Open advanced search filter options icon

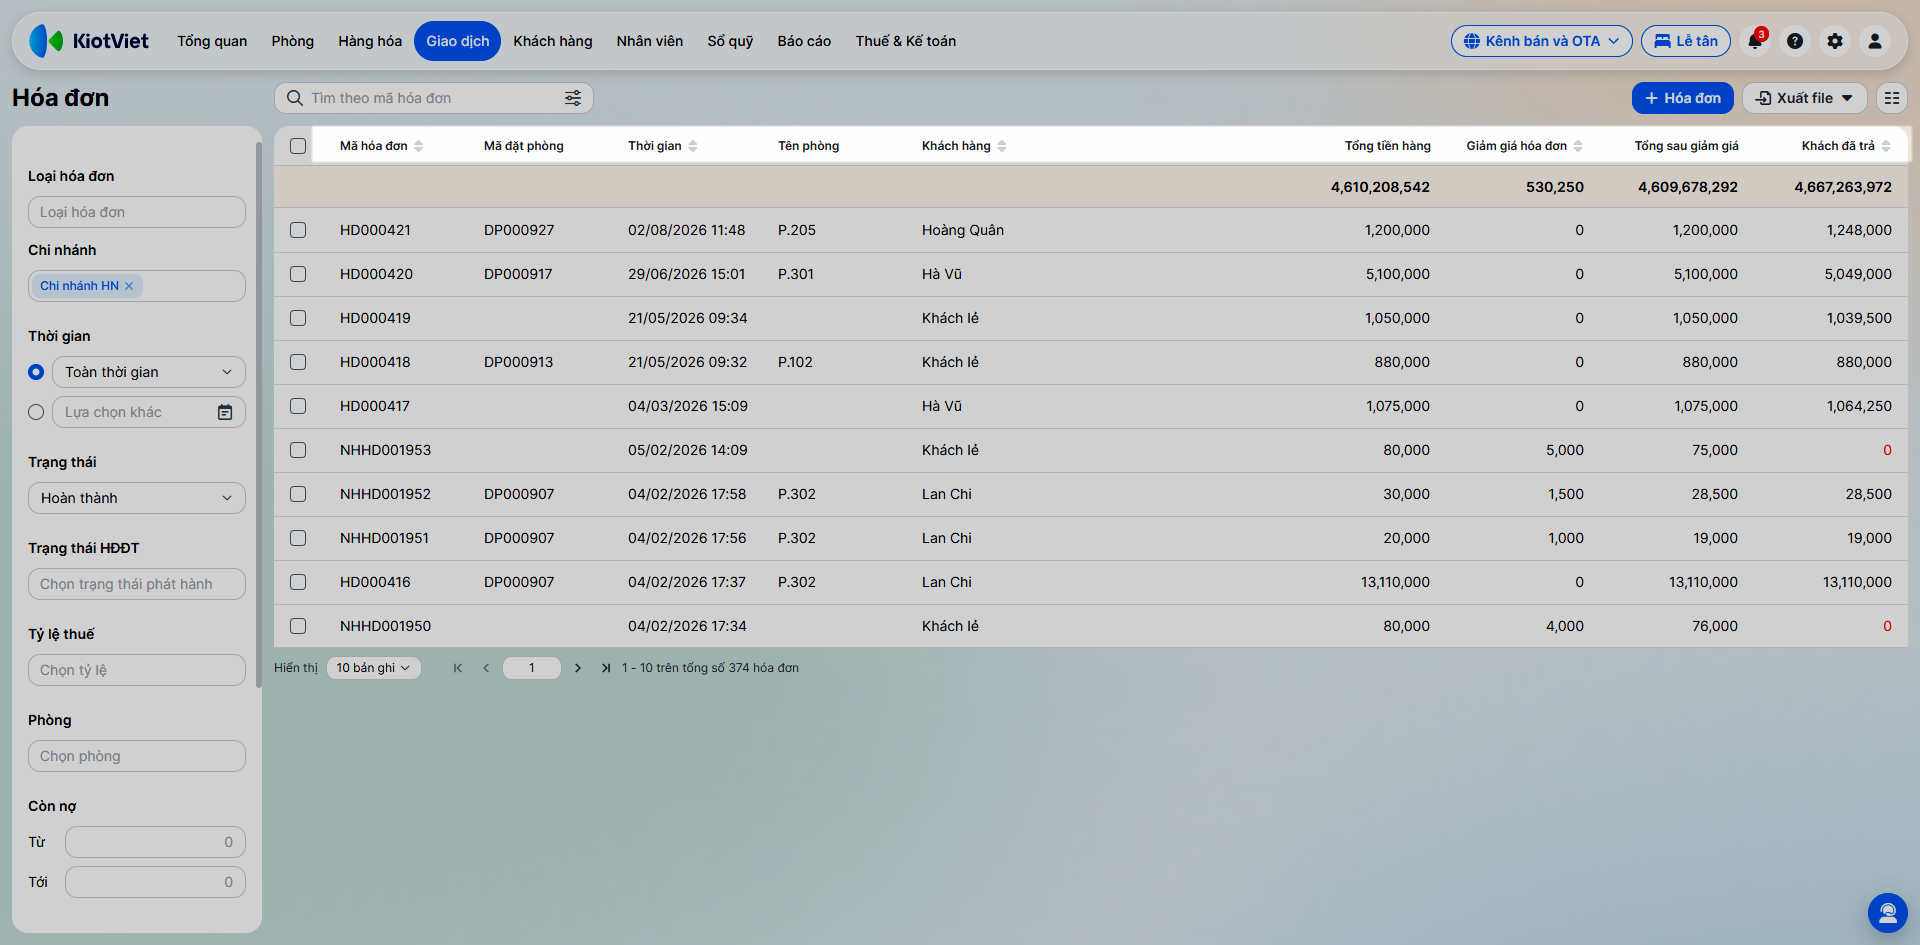573,98
